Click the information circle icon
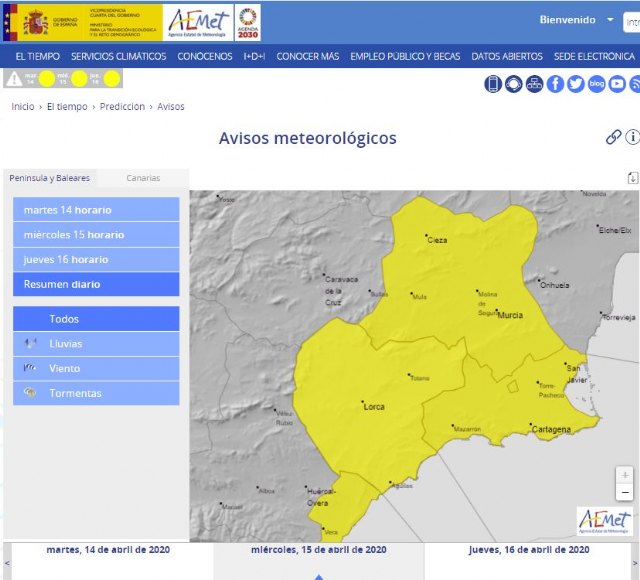 (632, 138)
